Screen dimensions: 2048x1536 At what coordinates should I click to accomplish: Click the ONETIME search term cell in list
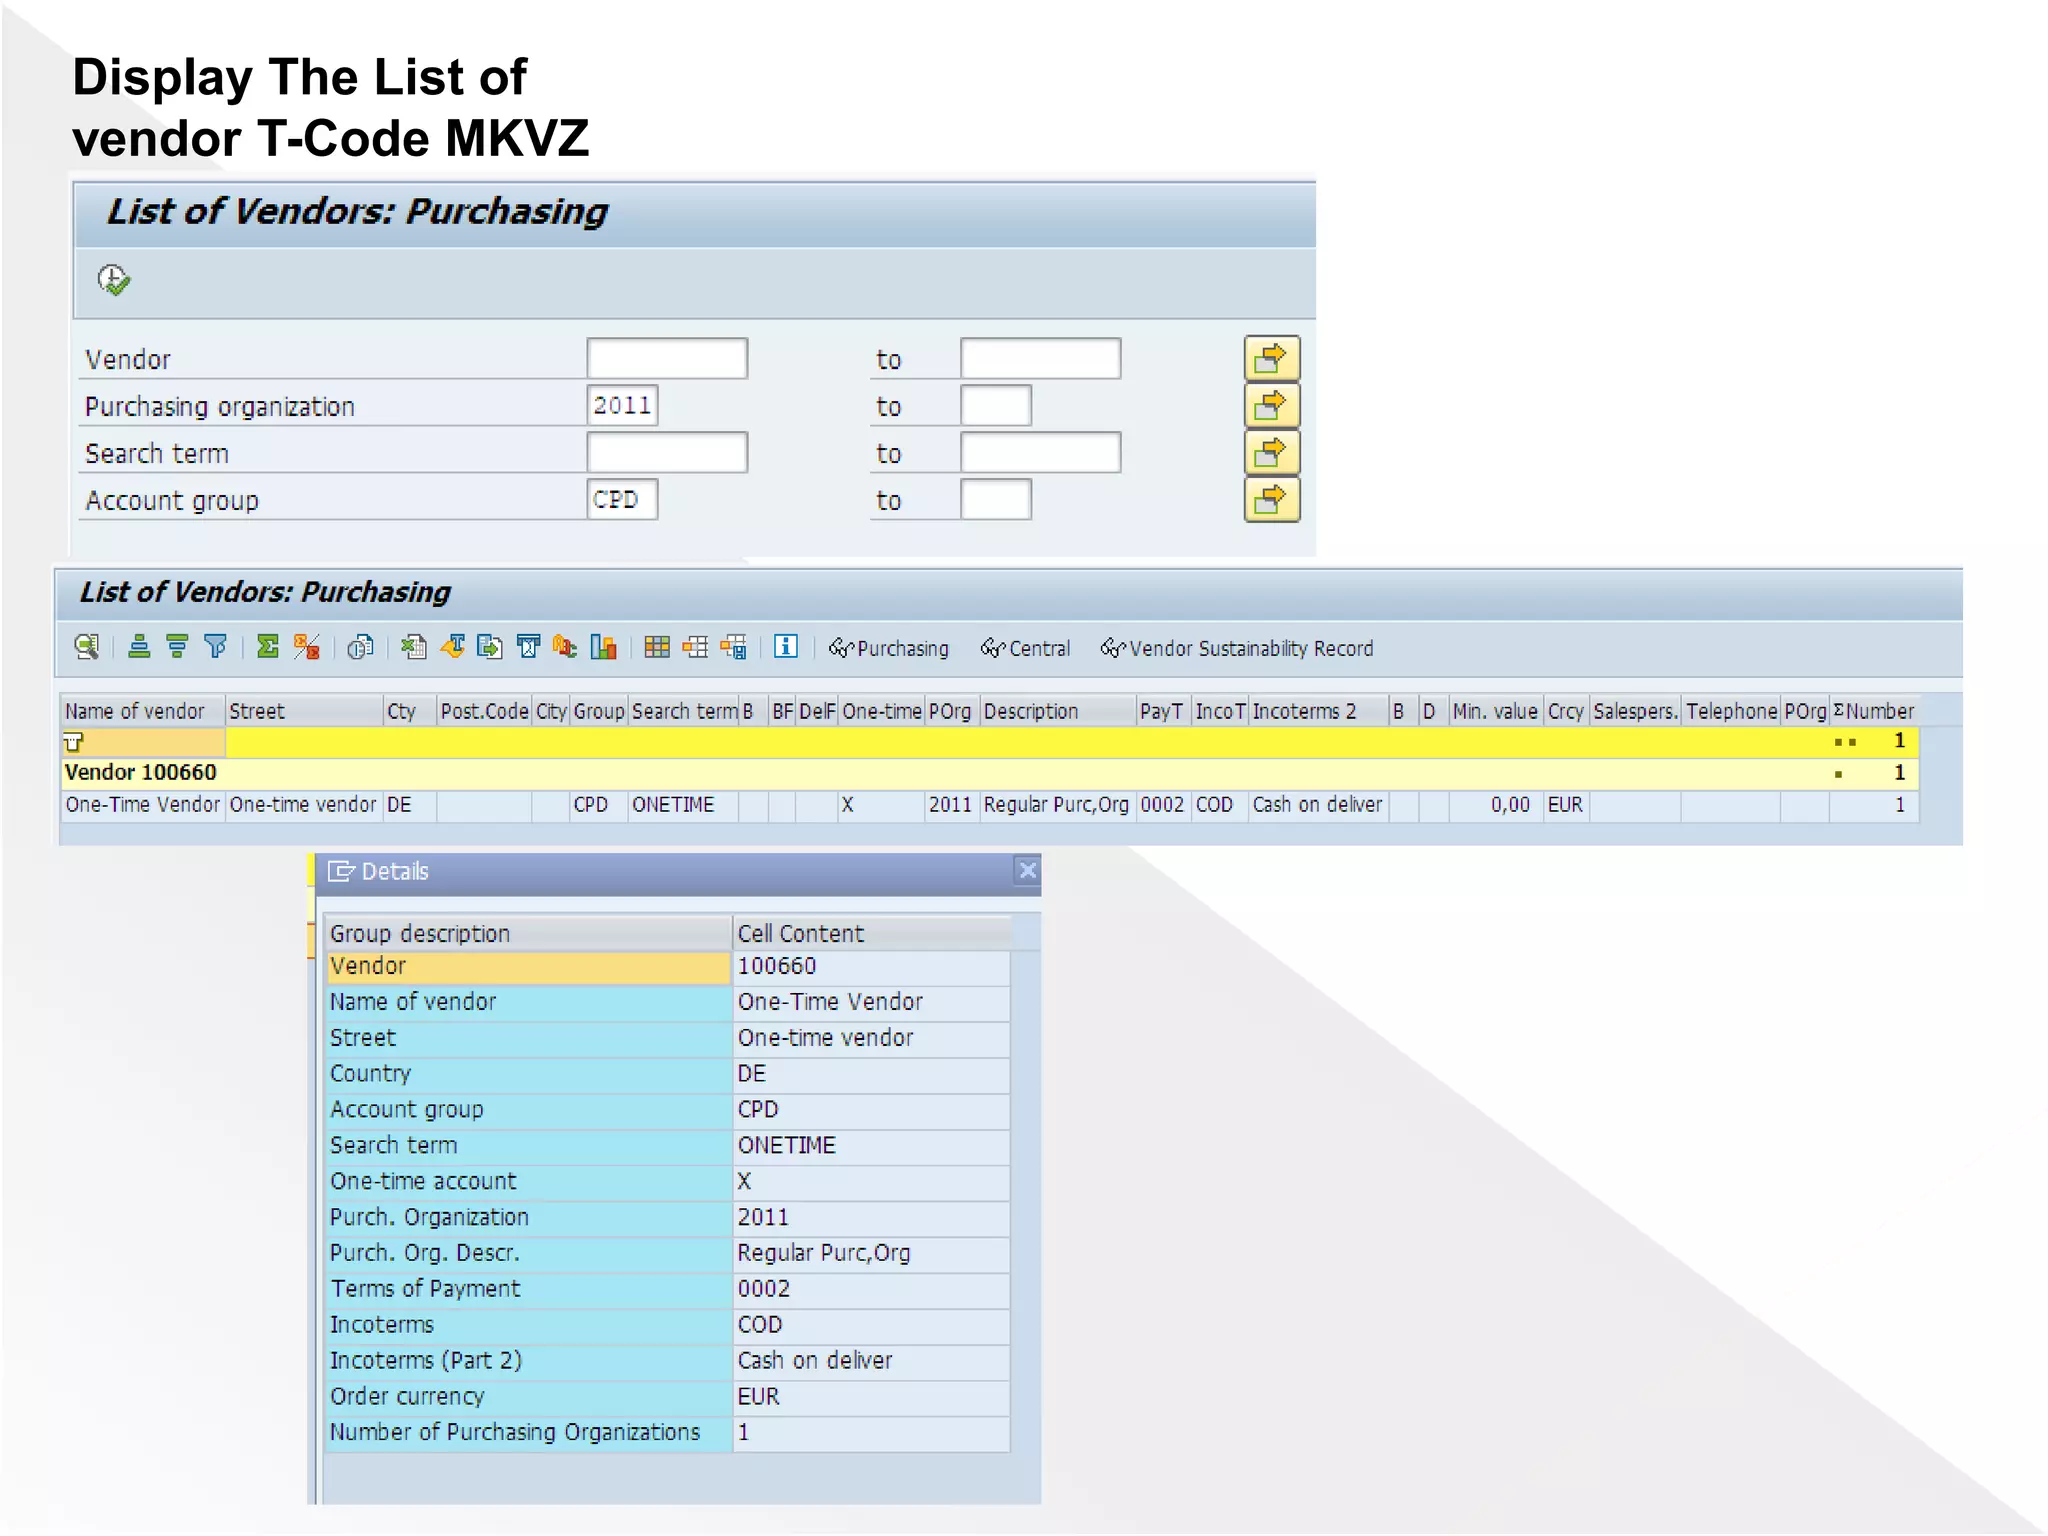point(684,805)
